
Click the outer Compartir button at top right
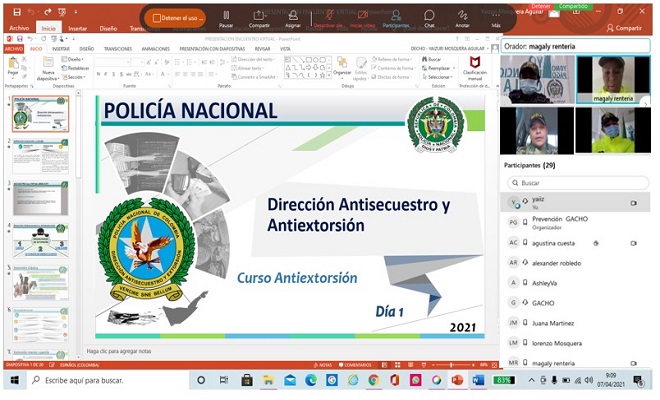point(624,28)
